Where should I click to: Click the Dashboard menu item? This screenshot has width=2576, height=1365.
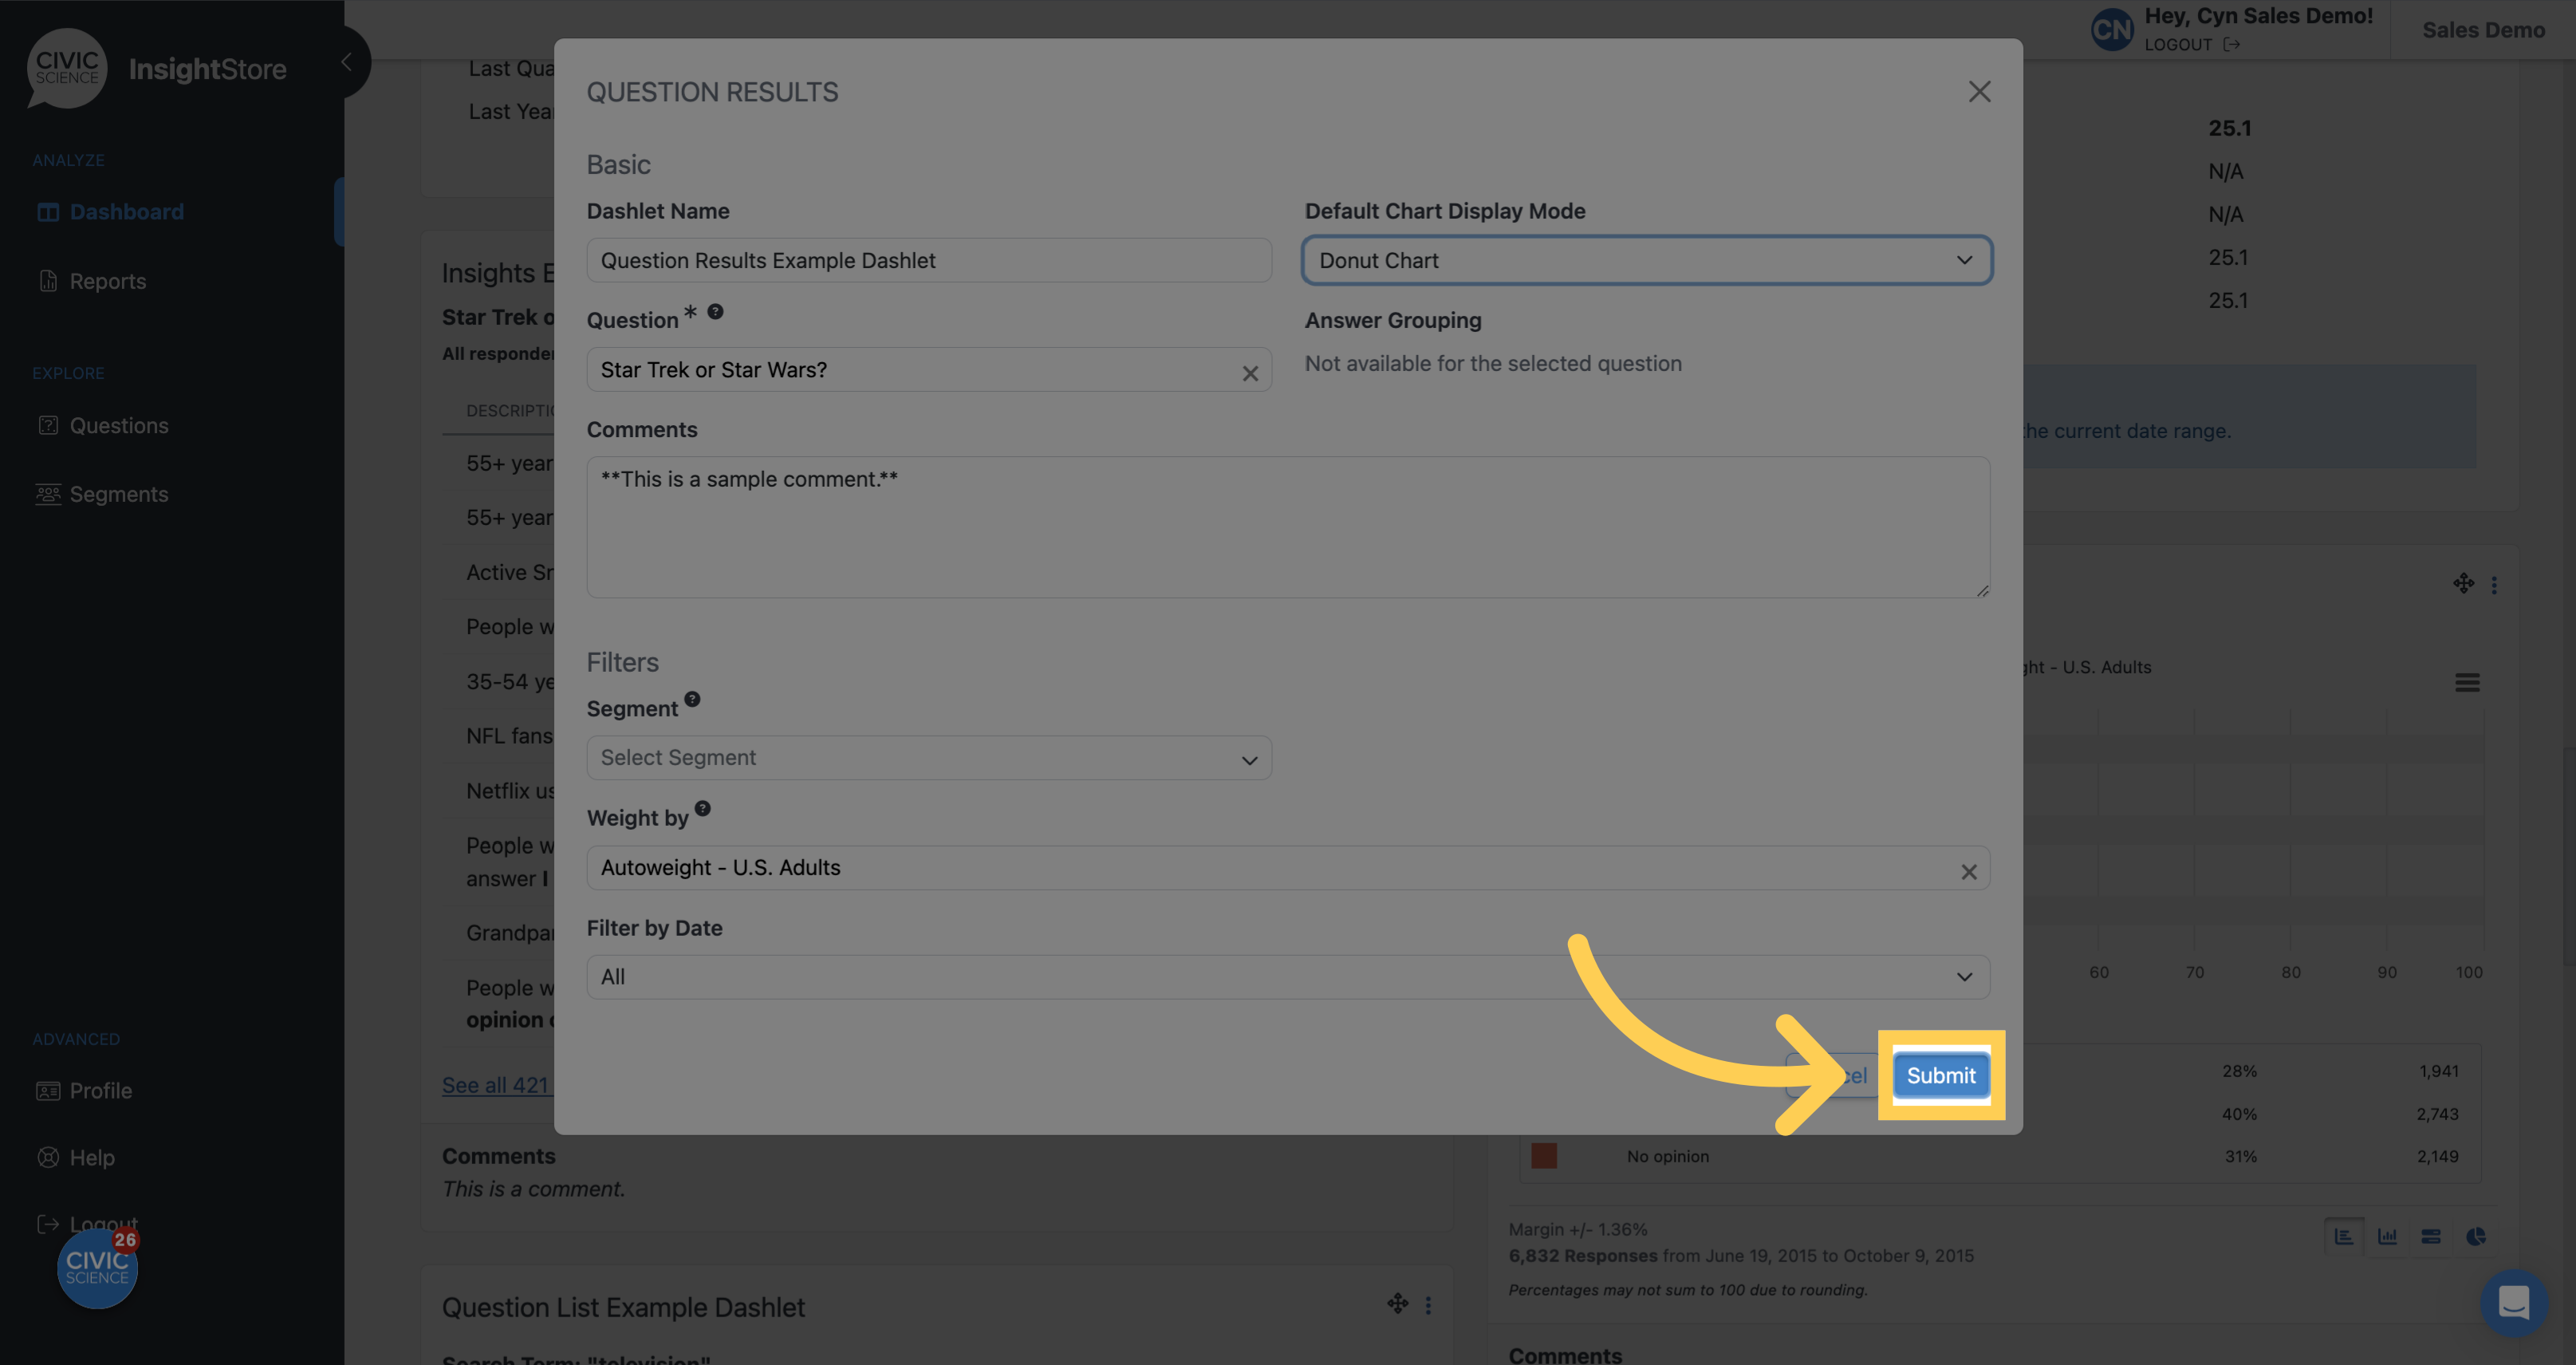126,213
